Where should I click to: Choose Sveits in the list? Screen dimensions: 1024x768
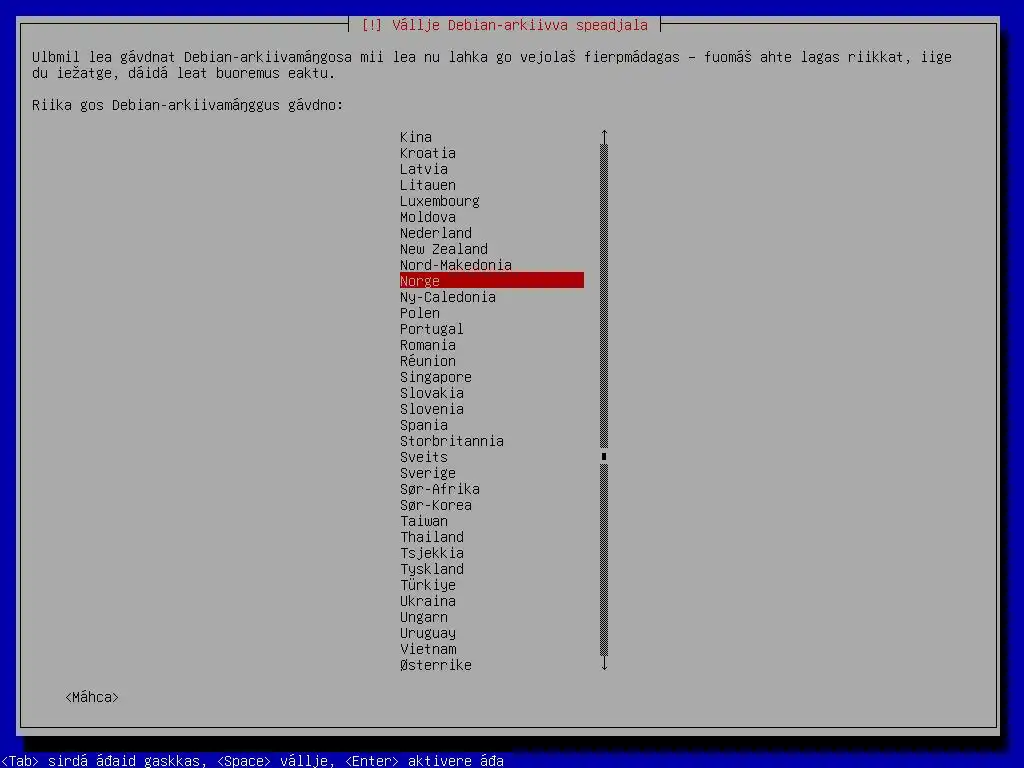coord(491,457)
